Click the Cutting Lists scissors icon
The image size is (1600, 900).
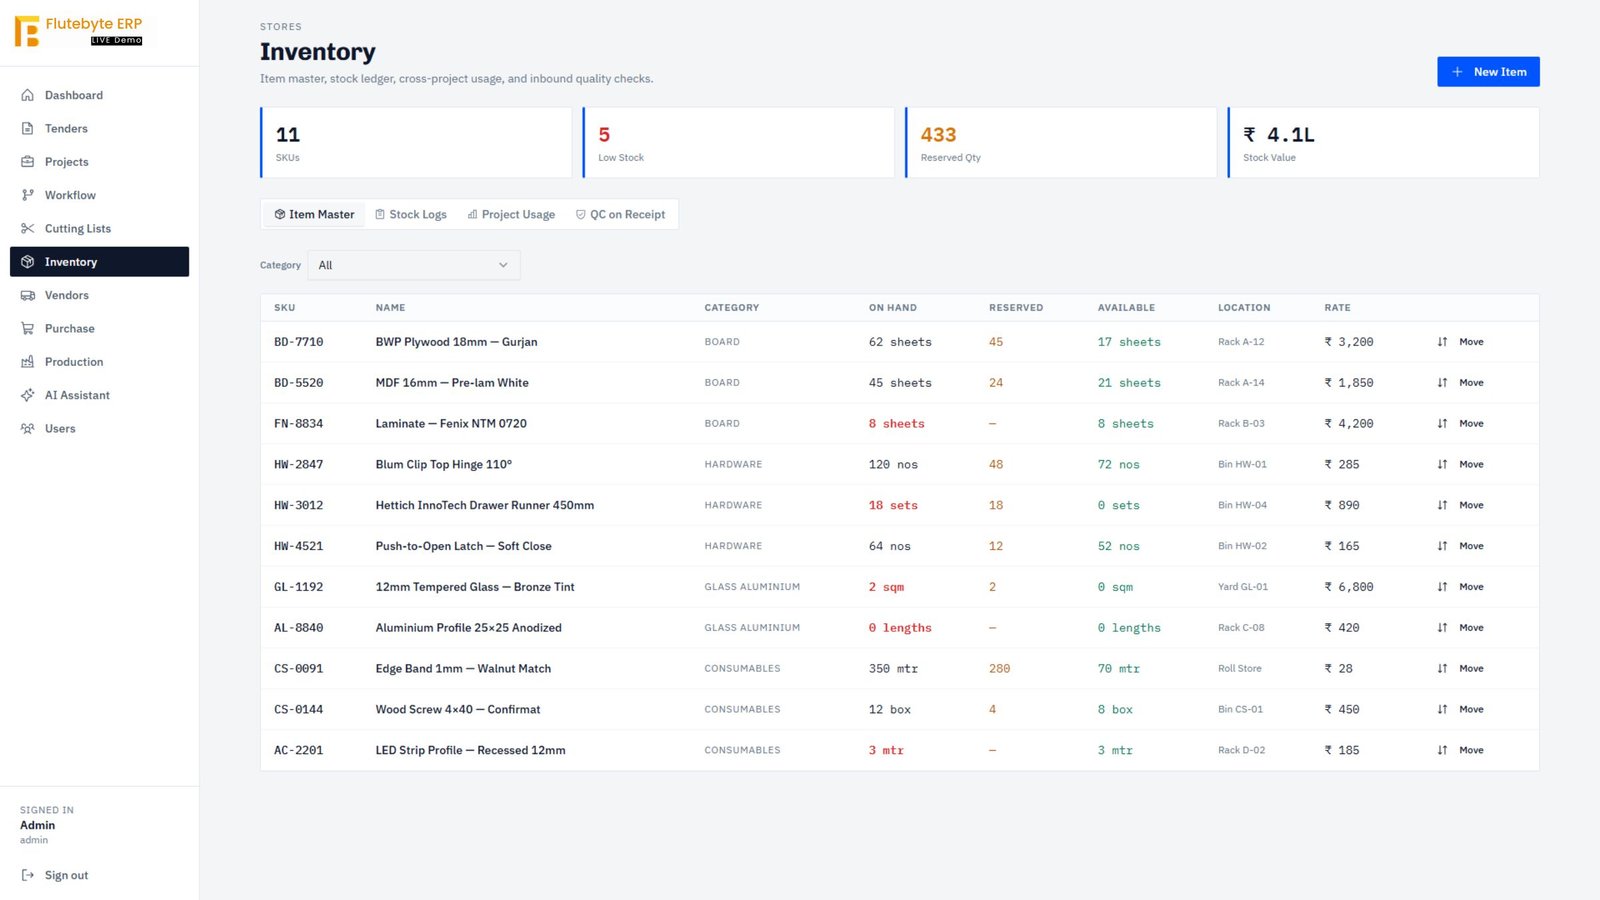point(28,228)
